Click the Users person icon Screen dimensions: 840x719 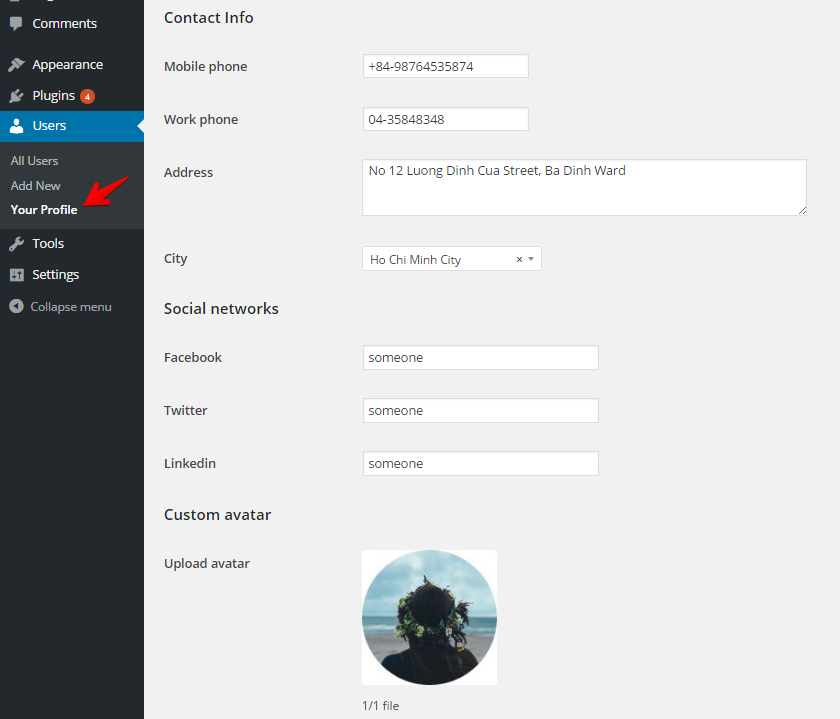point(17,126)
